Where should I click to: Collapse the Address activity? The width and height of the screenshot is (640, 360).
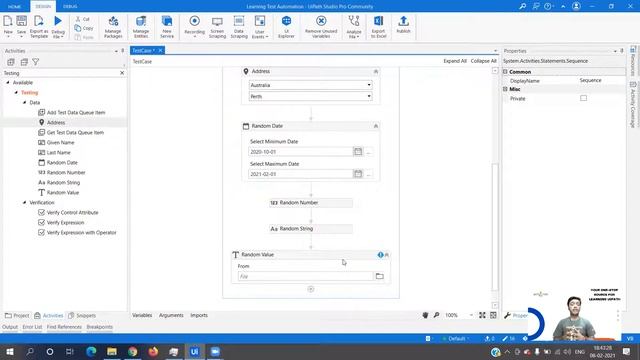[x=376, y=71]
